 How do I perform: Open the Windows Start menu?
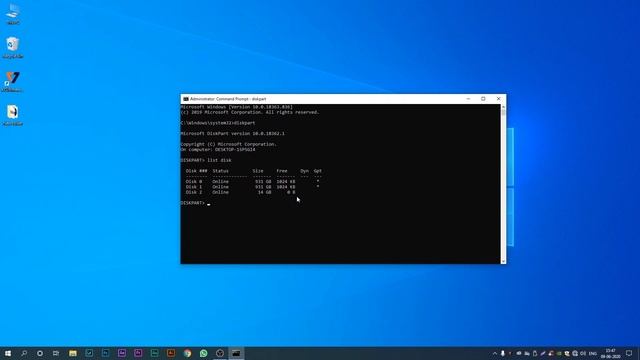(8, 353)
